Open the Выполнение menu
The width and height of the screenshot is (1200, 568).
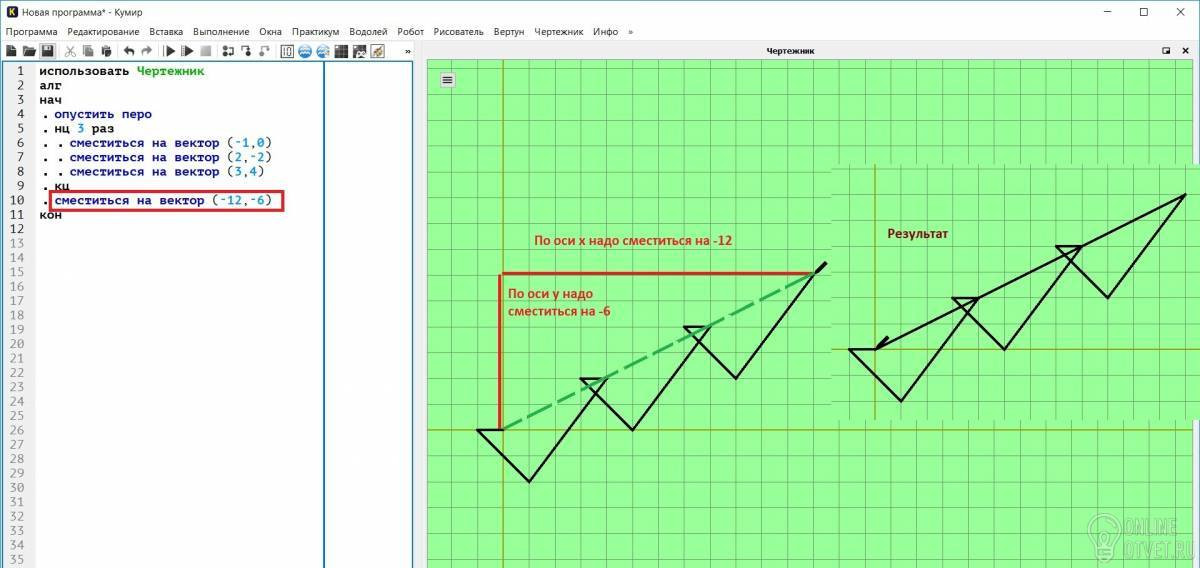click(221, 31)
